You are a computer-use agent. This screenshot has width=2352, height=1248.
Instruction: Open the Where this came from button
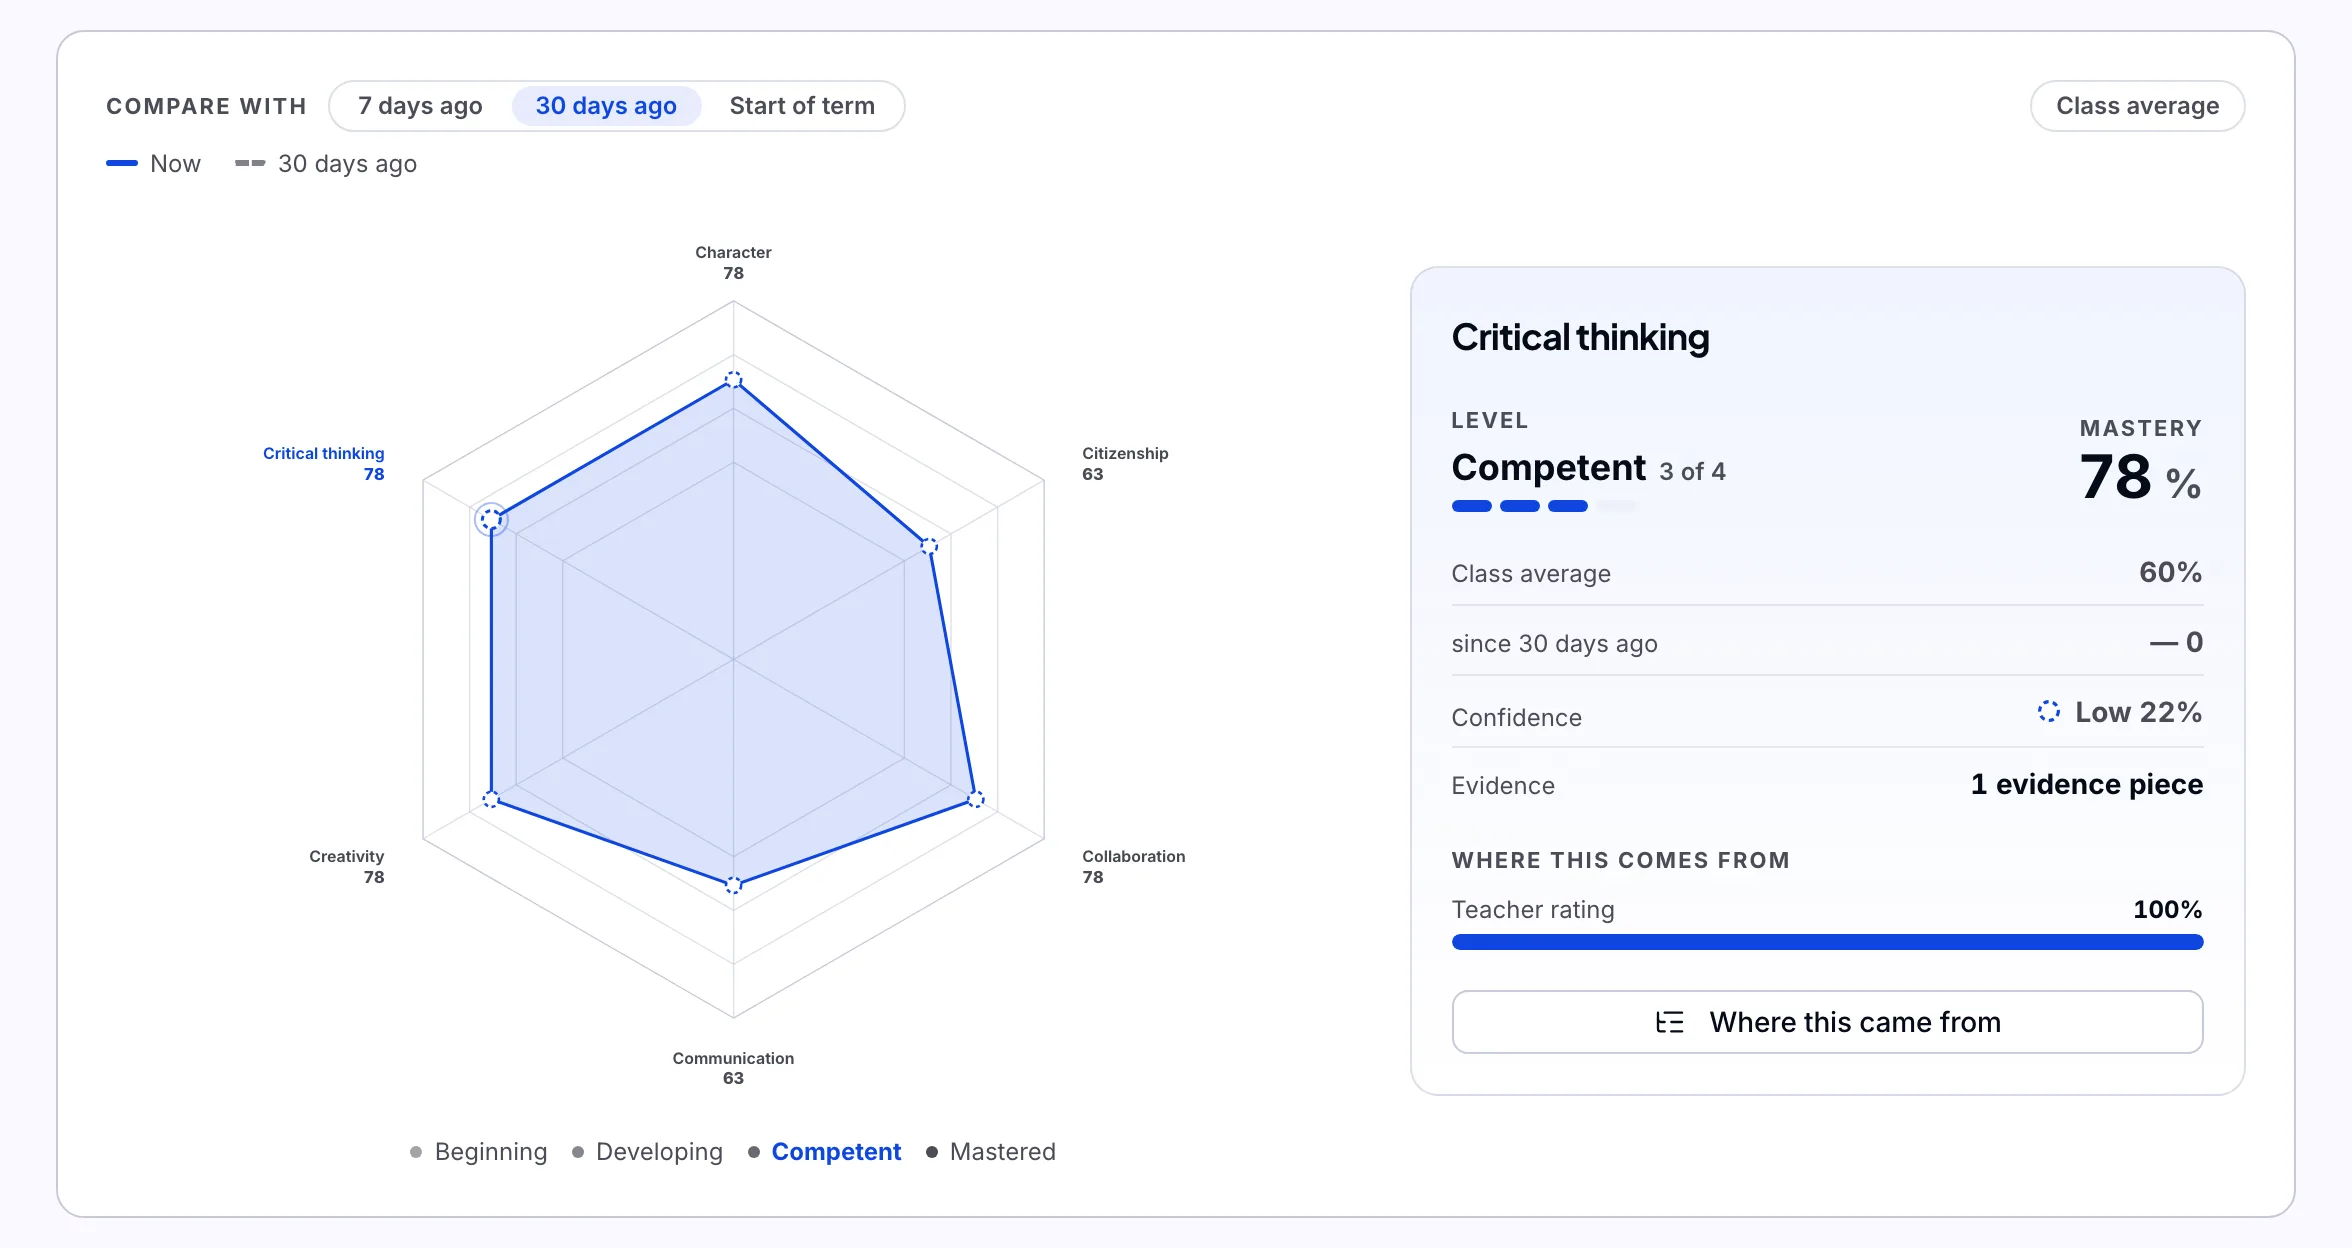1827,1022
